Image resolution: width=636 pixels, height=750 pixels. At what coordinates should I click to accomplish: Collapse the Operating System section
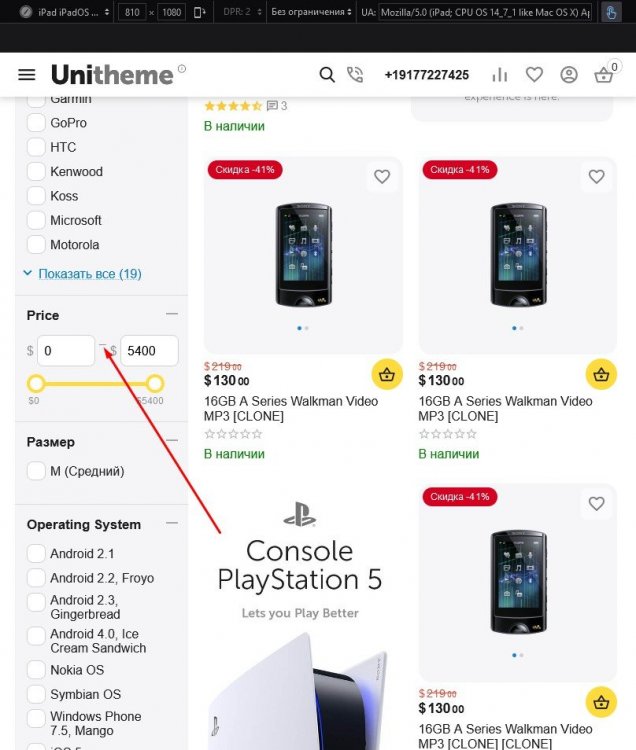pyautogui.click(x=172, y=523)
